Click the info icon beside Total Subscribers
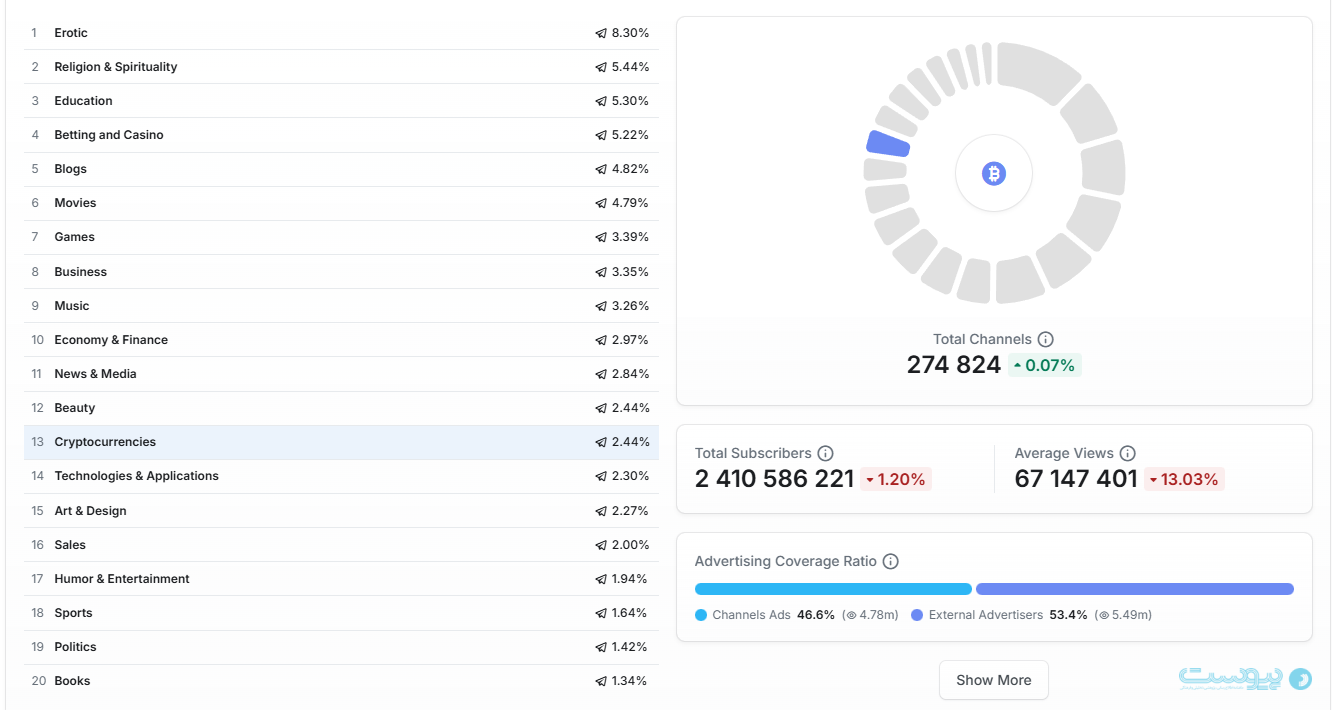The image size is (1332, 710). point(825,453)
